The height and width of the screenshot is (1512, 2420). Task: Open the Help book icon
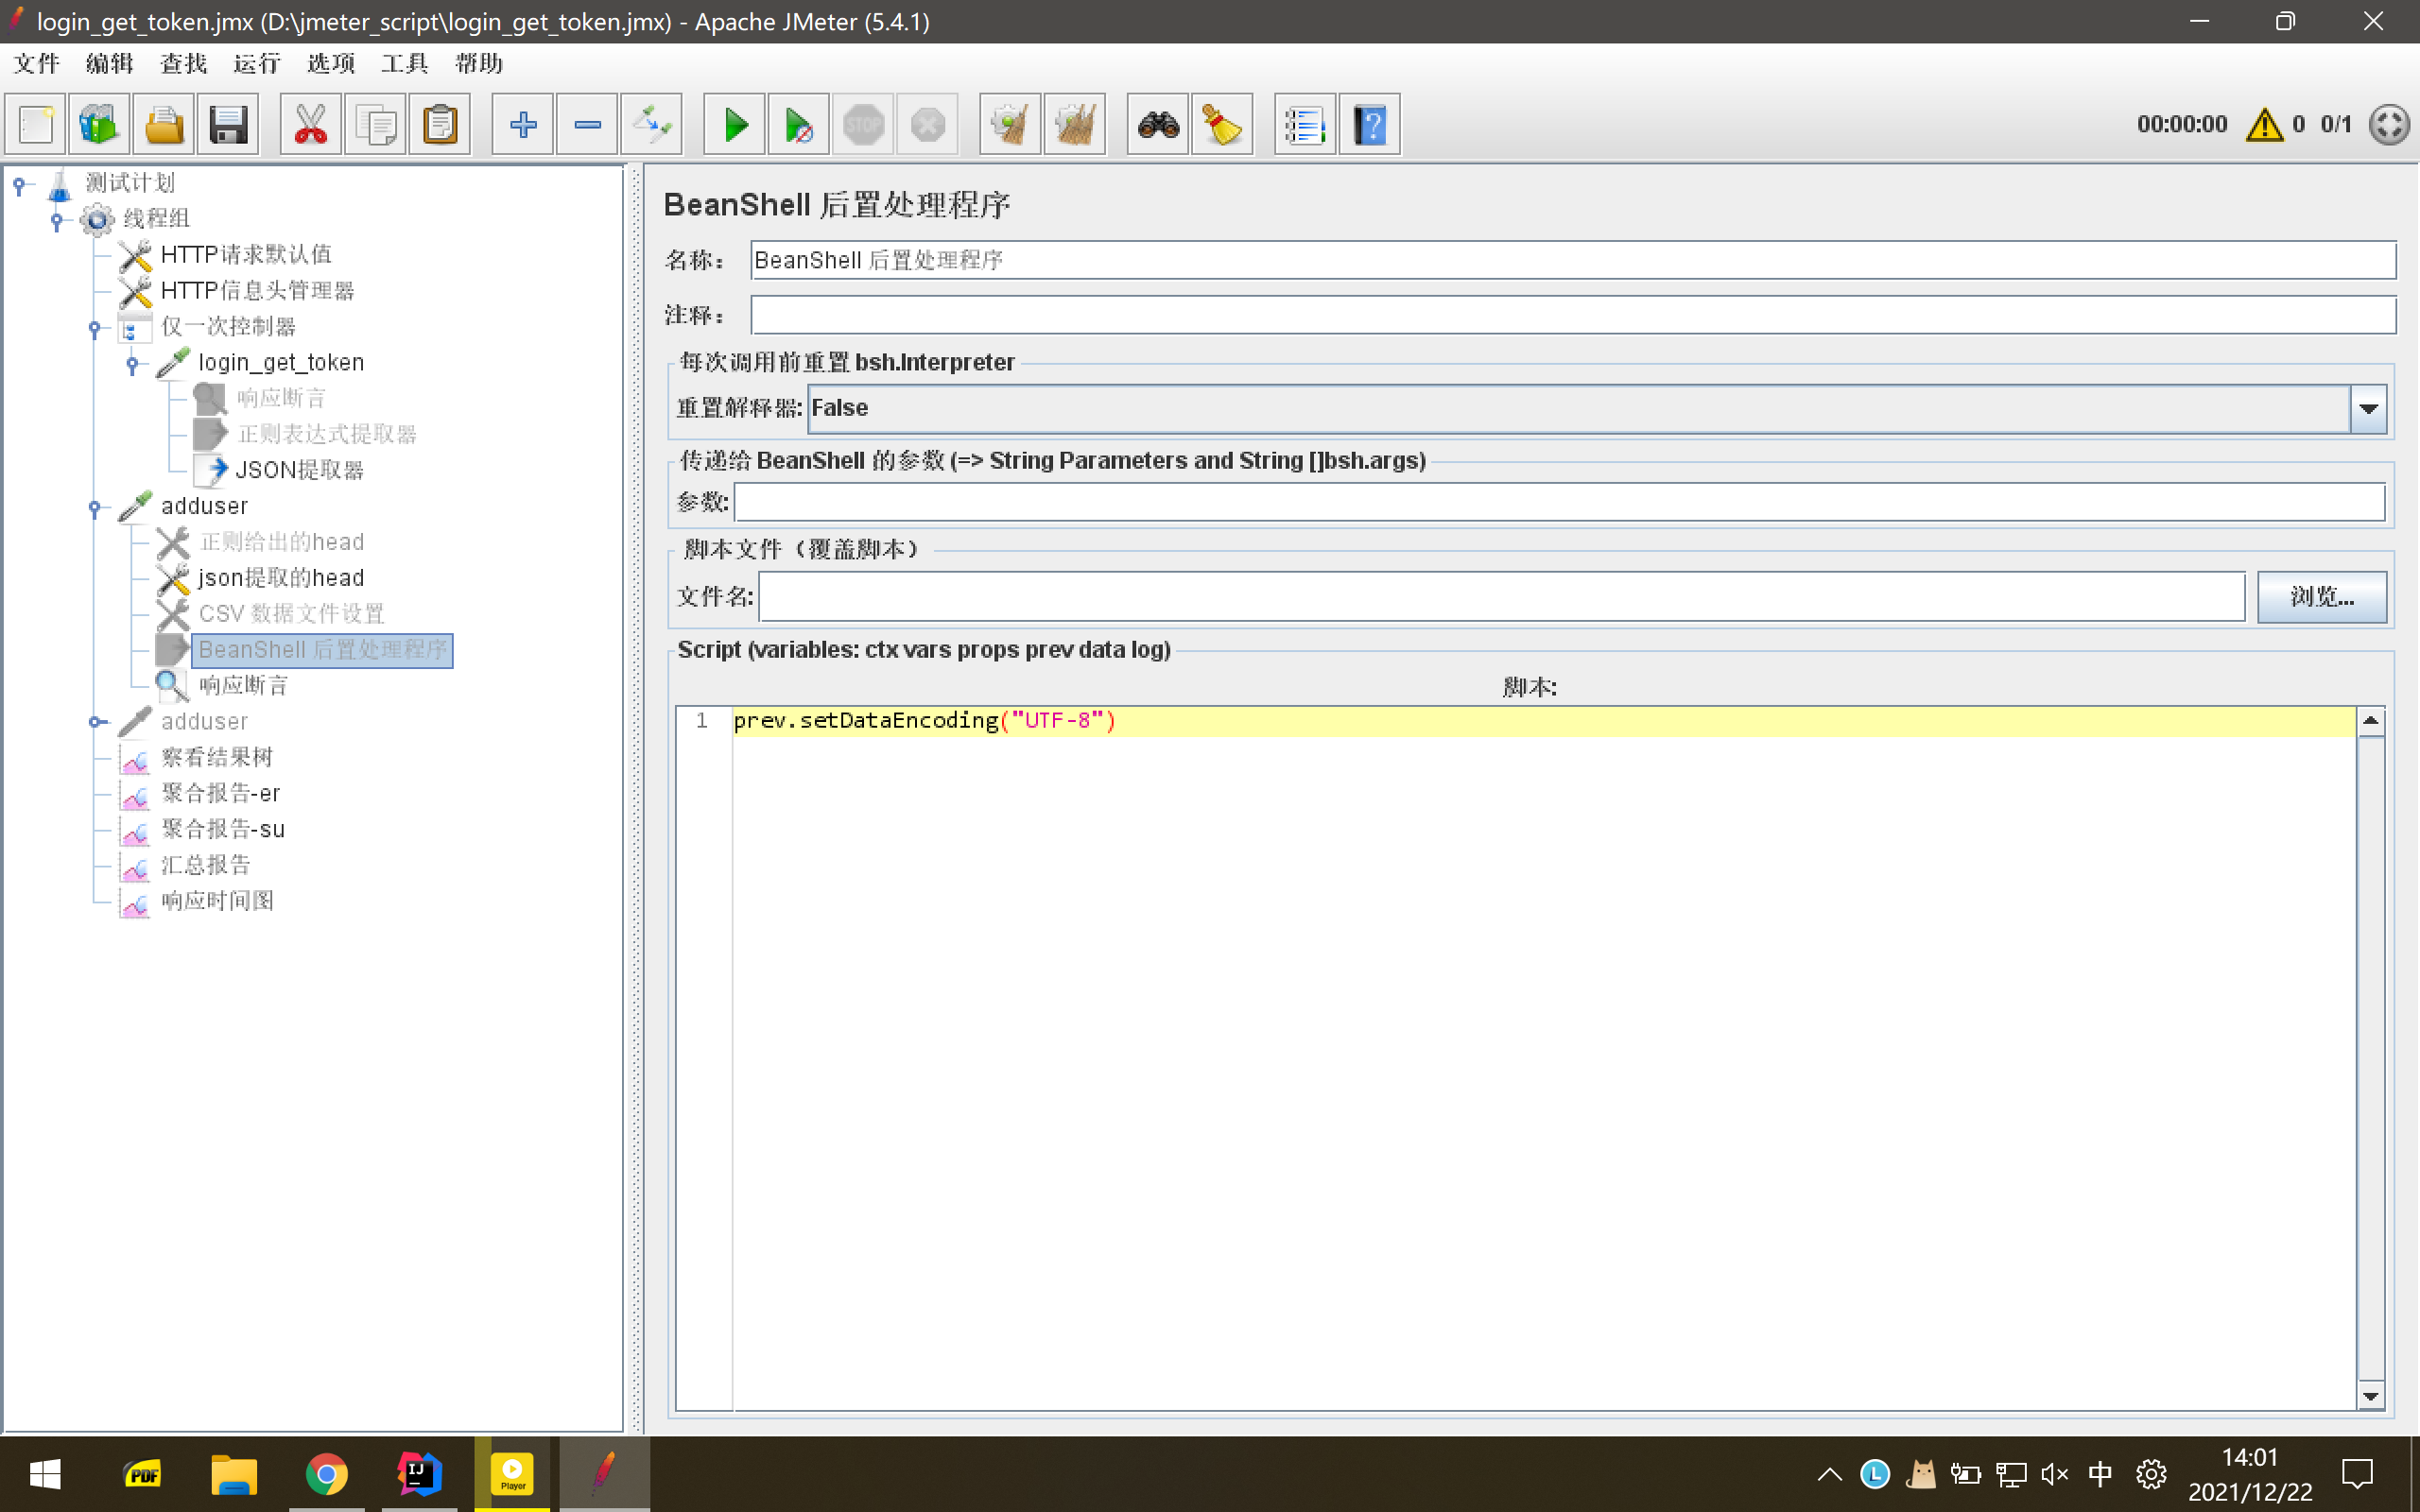[x=1369, y=125]
